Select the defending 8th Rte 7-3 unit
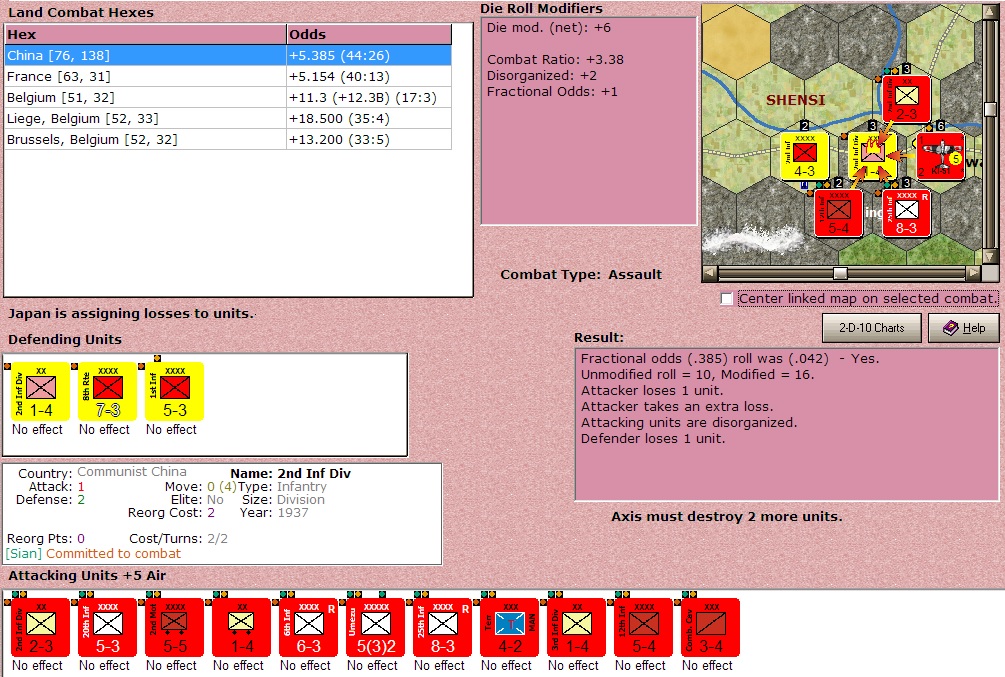The image size is (1005, 677). tap(108, 391)
